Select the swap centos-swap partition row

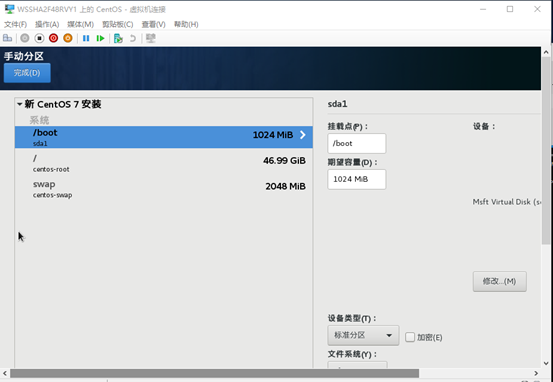(164, 189)
